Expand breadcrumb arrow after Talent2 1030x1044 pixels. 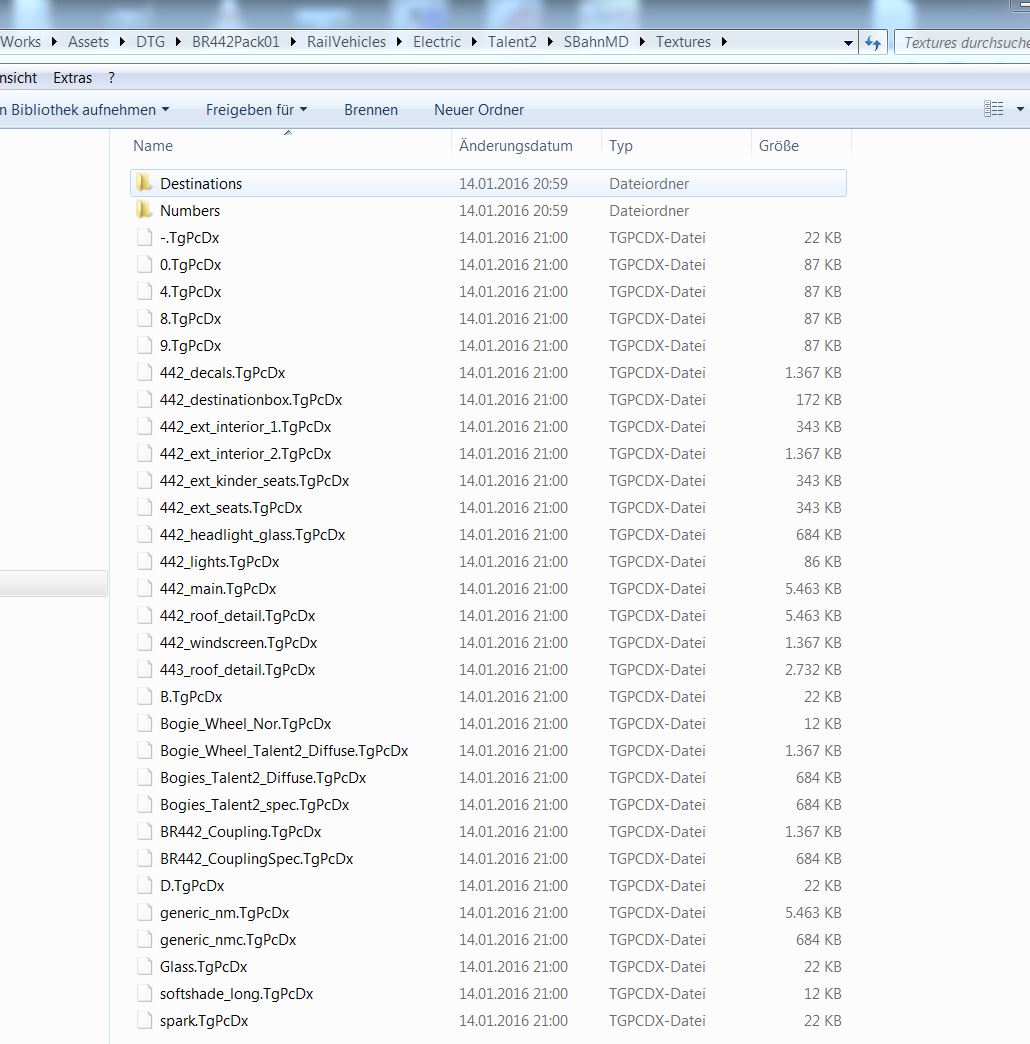coord(550,42)
